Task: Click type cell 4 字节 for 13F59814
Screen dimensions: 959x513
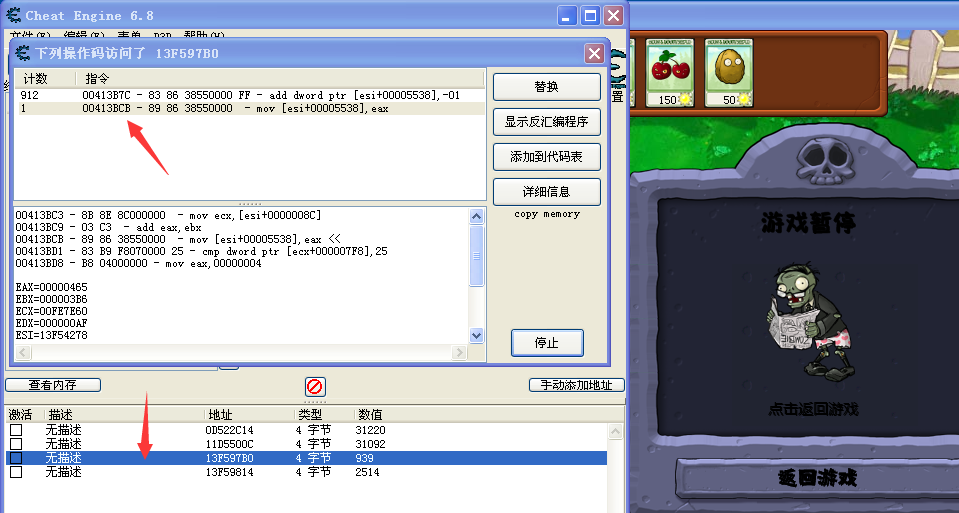Action: [x=313, y=472]
